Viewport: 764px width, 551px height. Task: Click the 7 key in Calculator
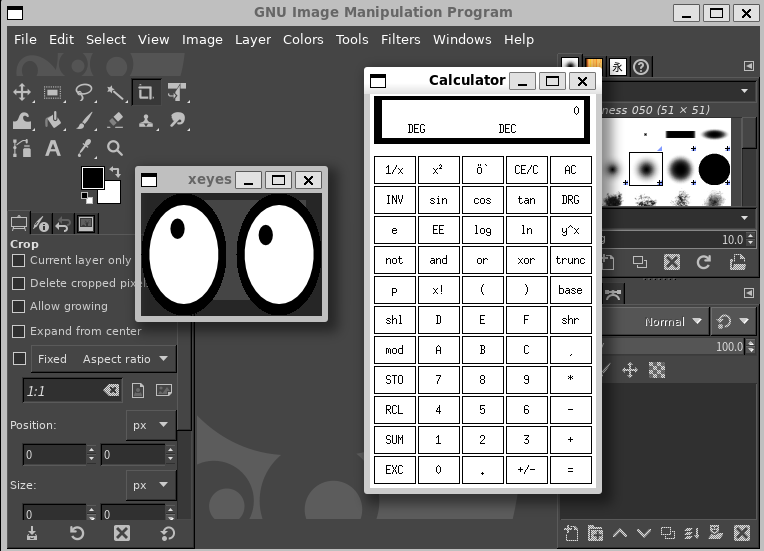[x=439, y=380]
